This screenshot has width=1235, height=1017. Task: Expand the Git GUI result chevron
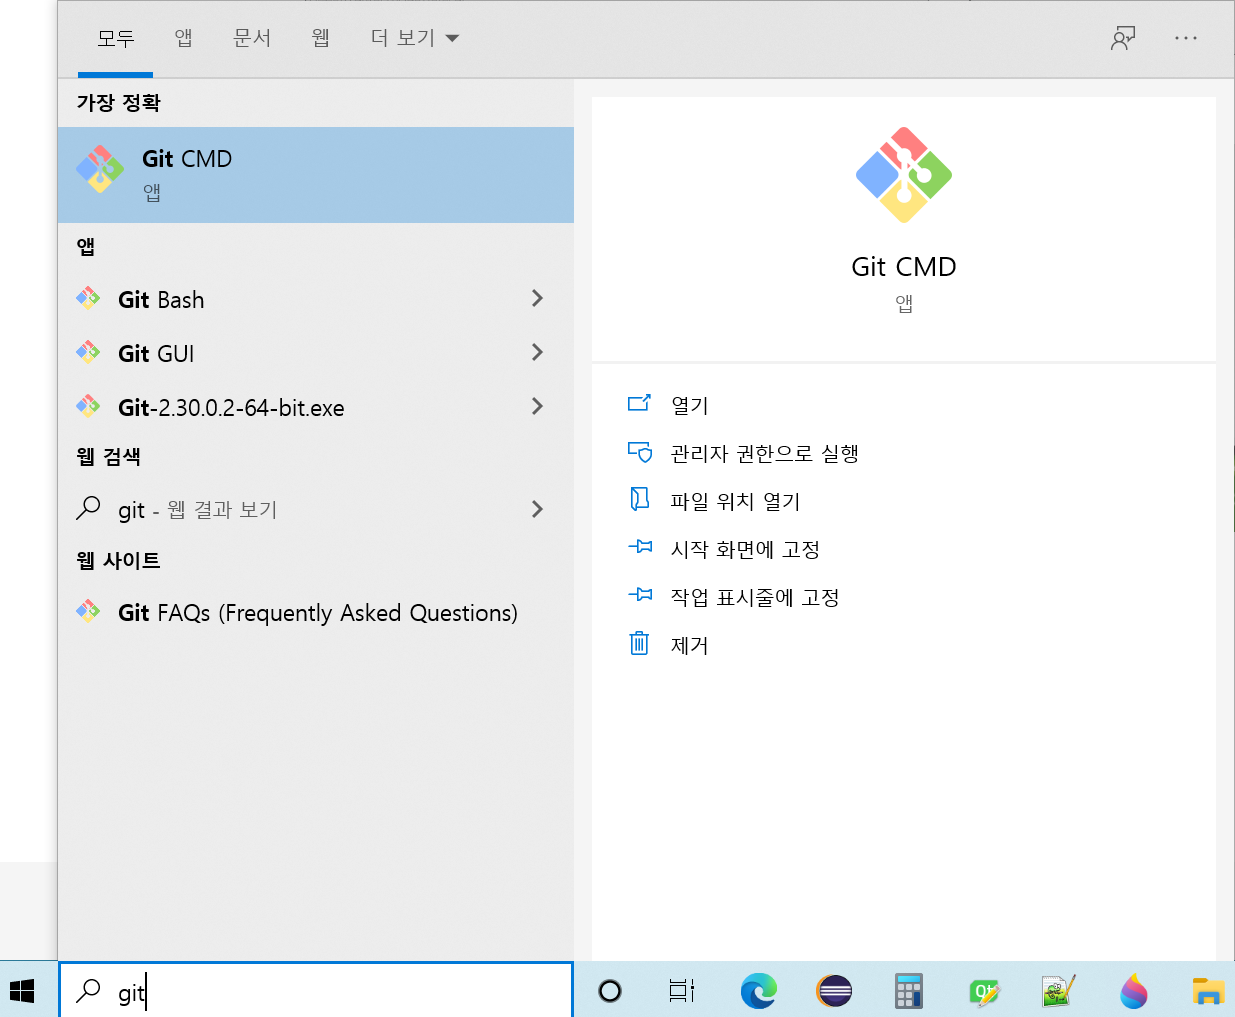[x=537, y=353]
